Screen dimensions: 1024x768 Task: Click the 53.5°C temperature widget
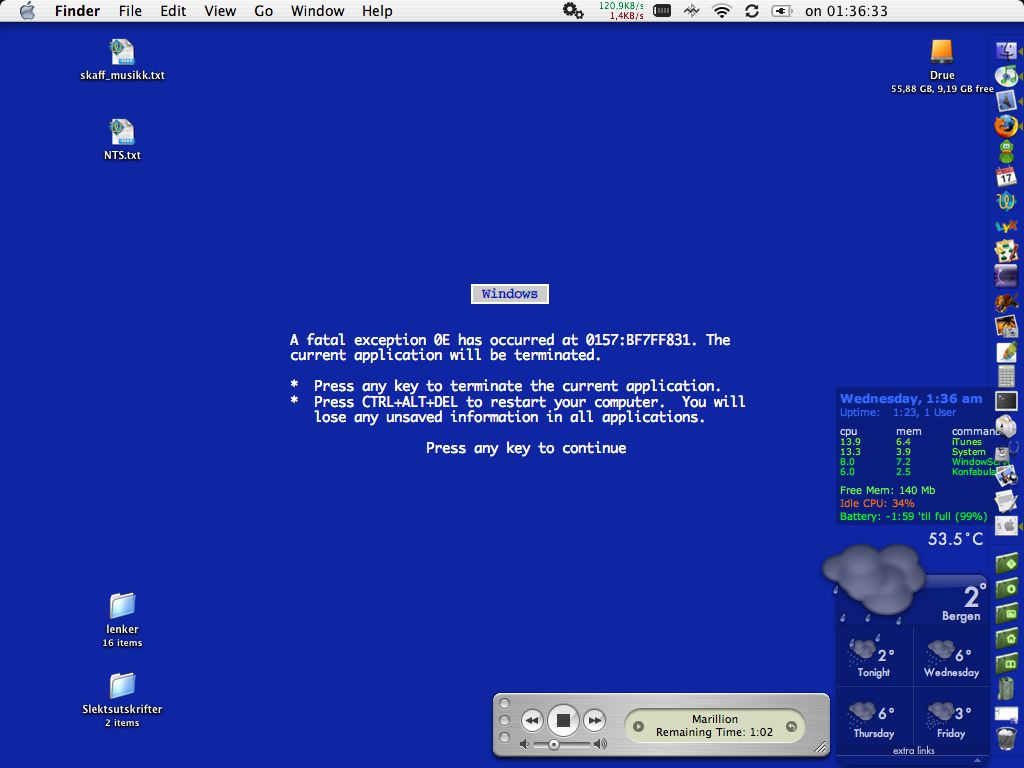[955, 539]
